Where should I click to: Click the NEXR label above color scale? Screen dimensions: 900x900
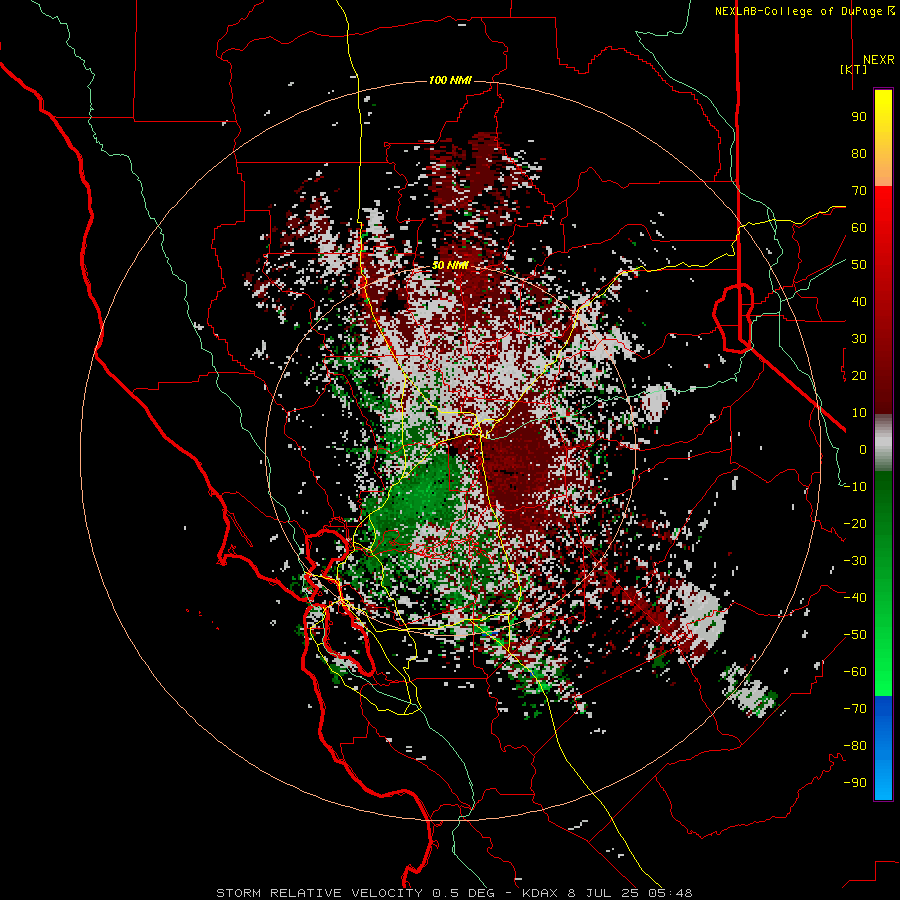pos(879,60)
